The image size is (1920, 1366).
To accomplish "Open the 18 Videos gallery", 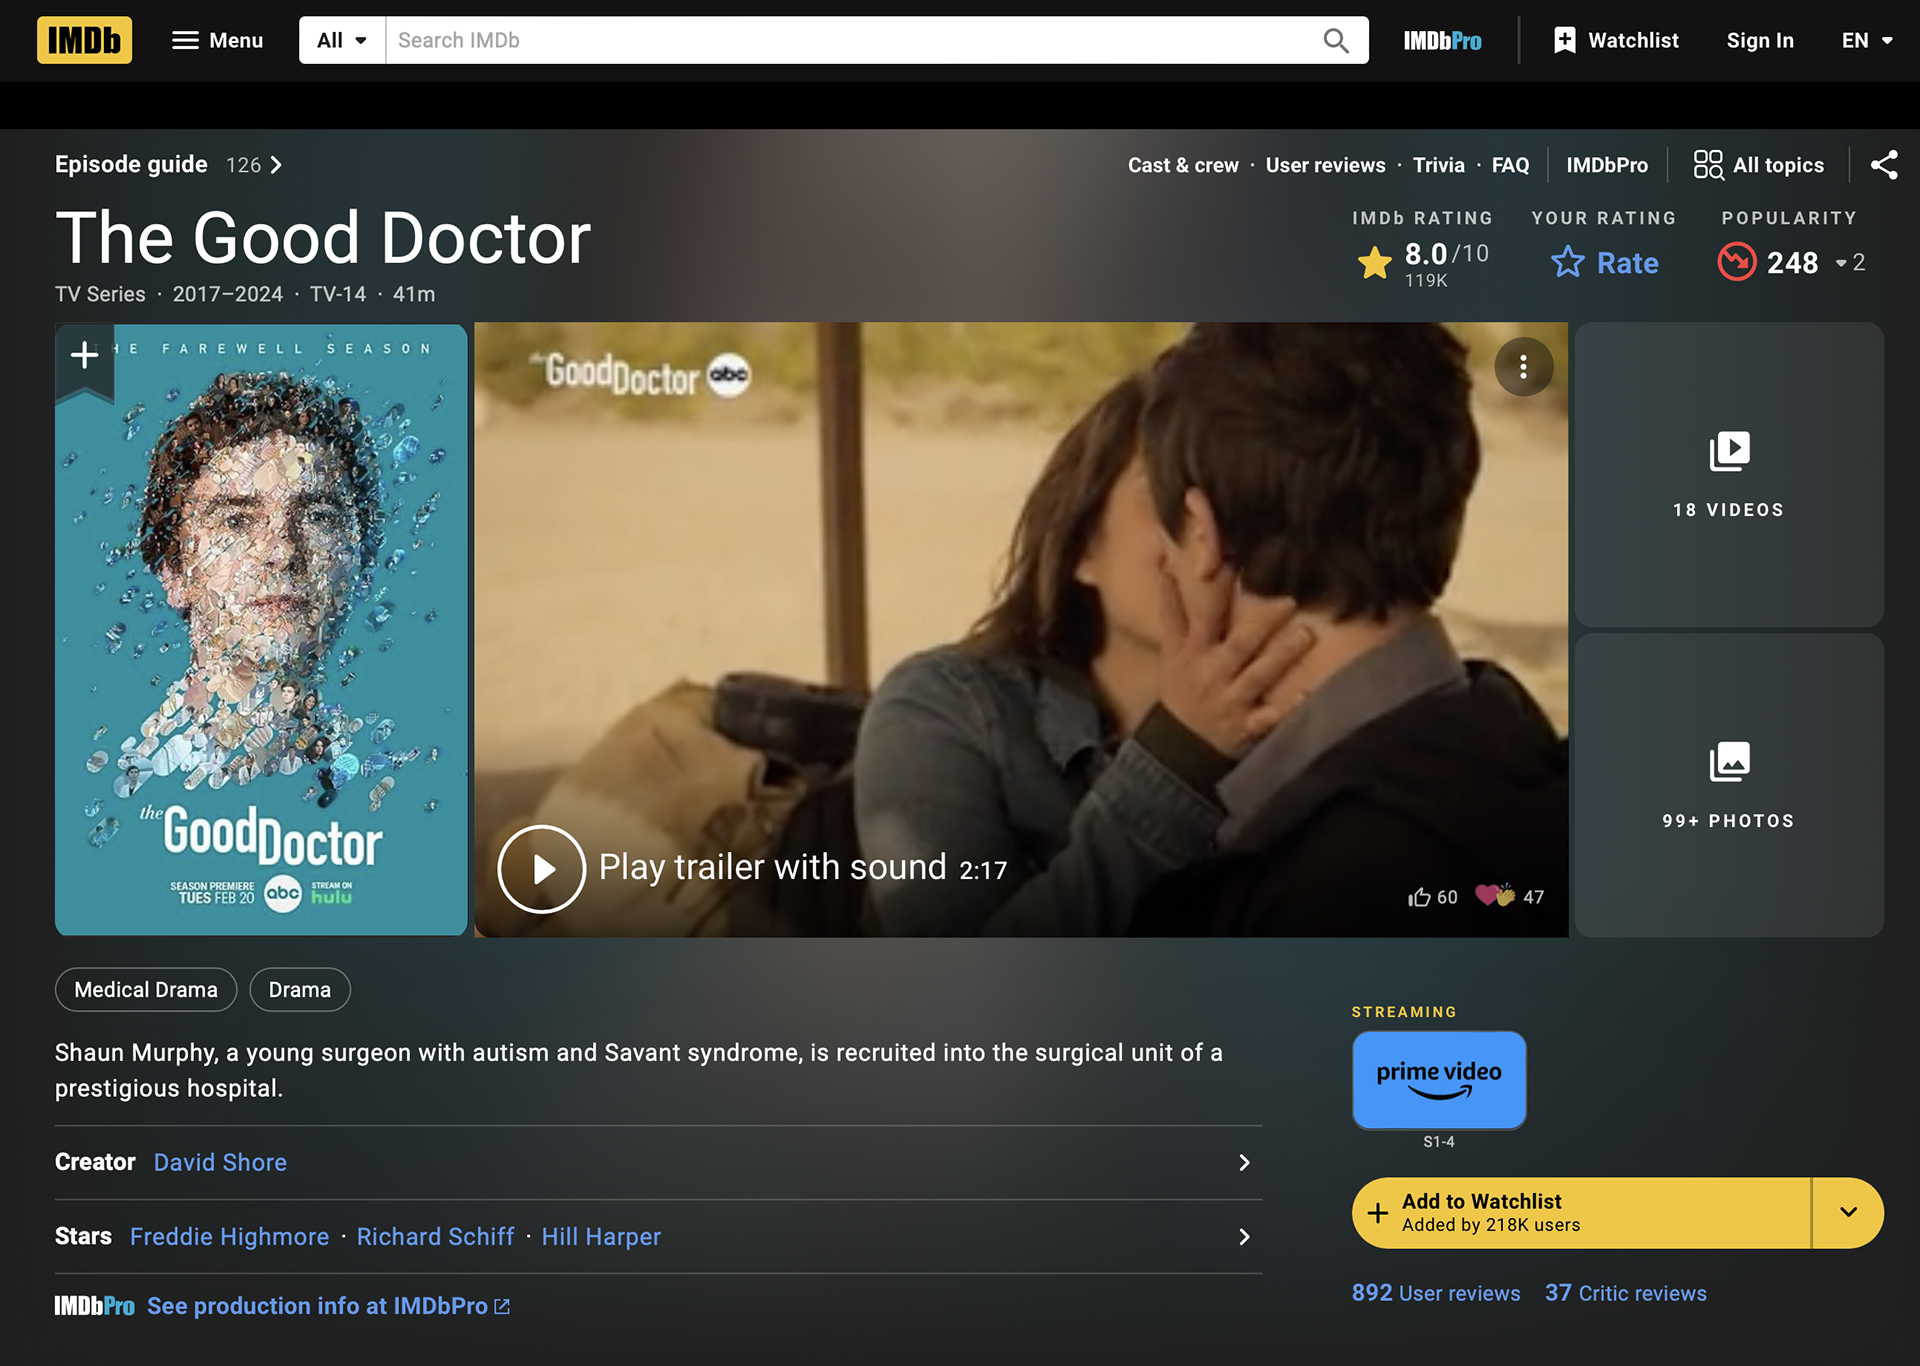I will click(x=1728, y=474).
